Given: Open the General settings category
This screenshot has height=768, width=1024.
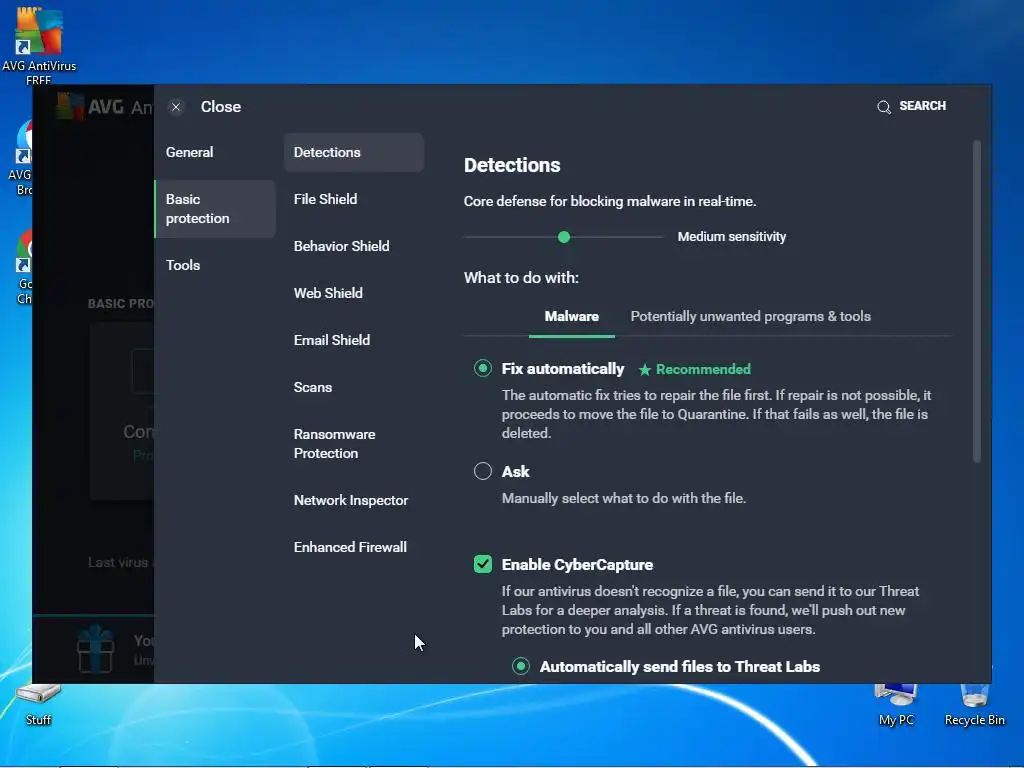Looking at the screenshot, I should coord(189,152).
